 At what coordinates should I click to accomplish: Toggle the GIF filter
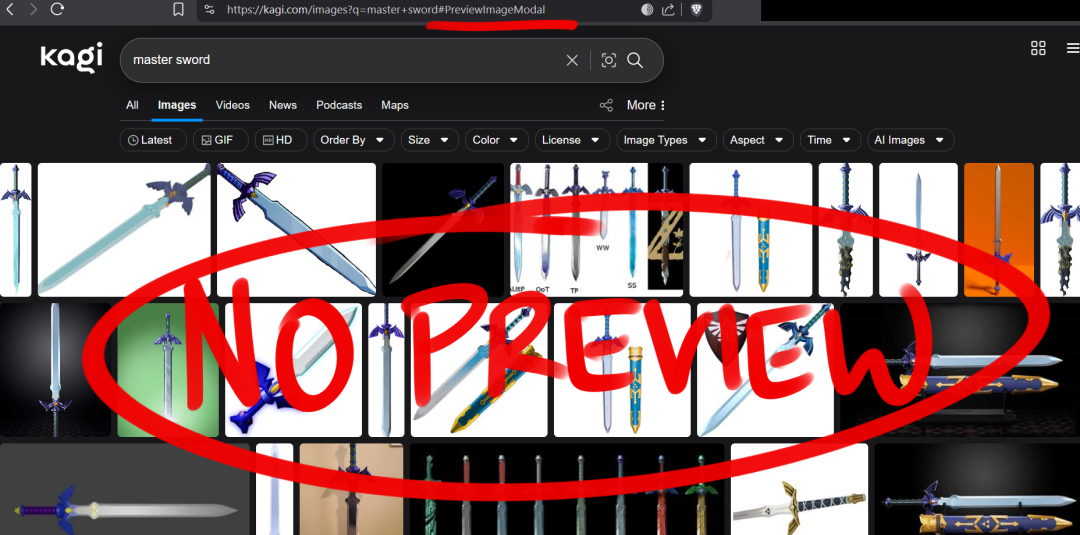click(217, 140)
